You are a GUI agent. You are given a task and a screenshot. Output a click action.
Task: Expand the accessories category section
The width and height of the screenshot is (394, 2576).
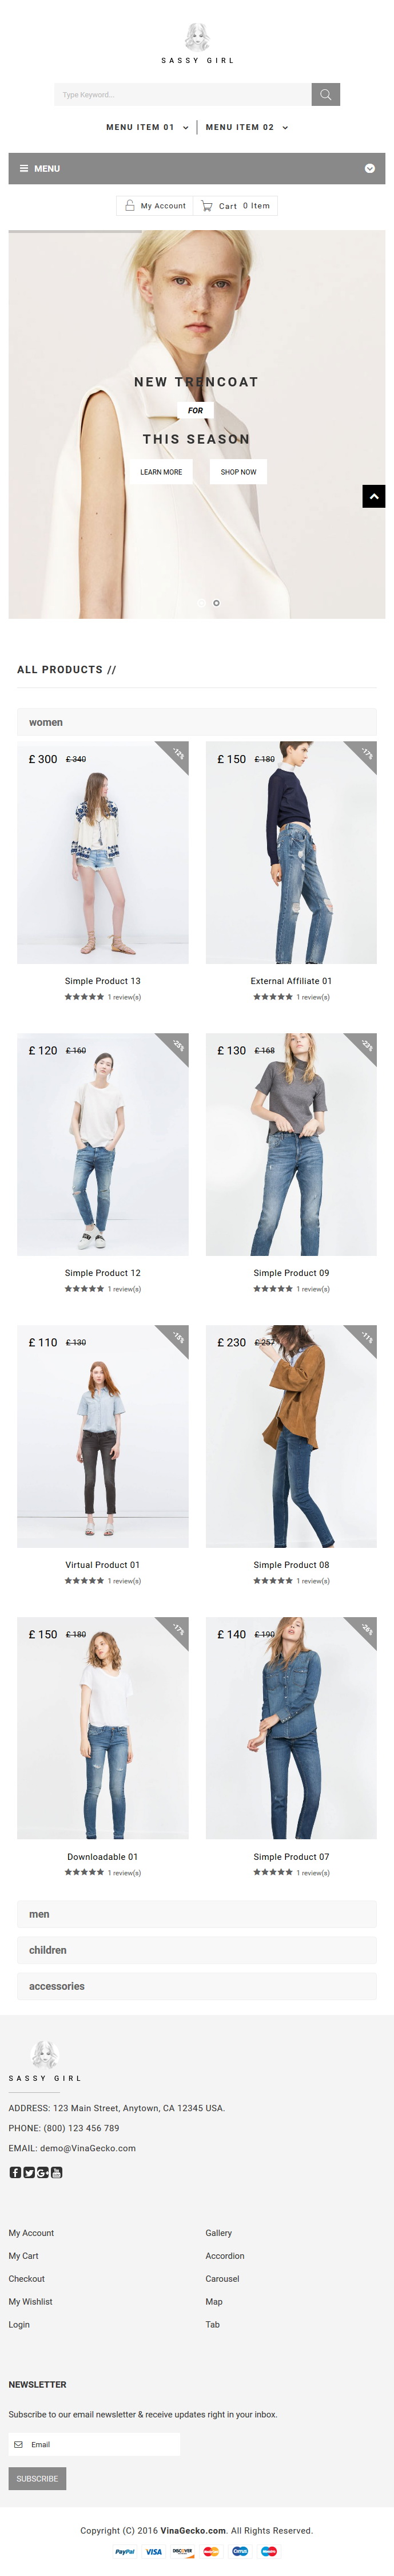click(197, 1986)
